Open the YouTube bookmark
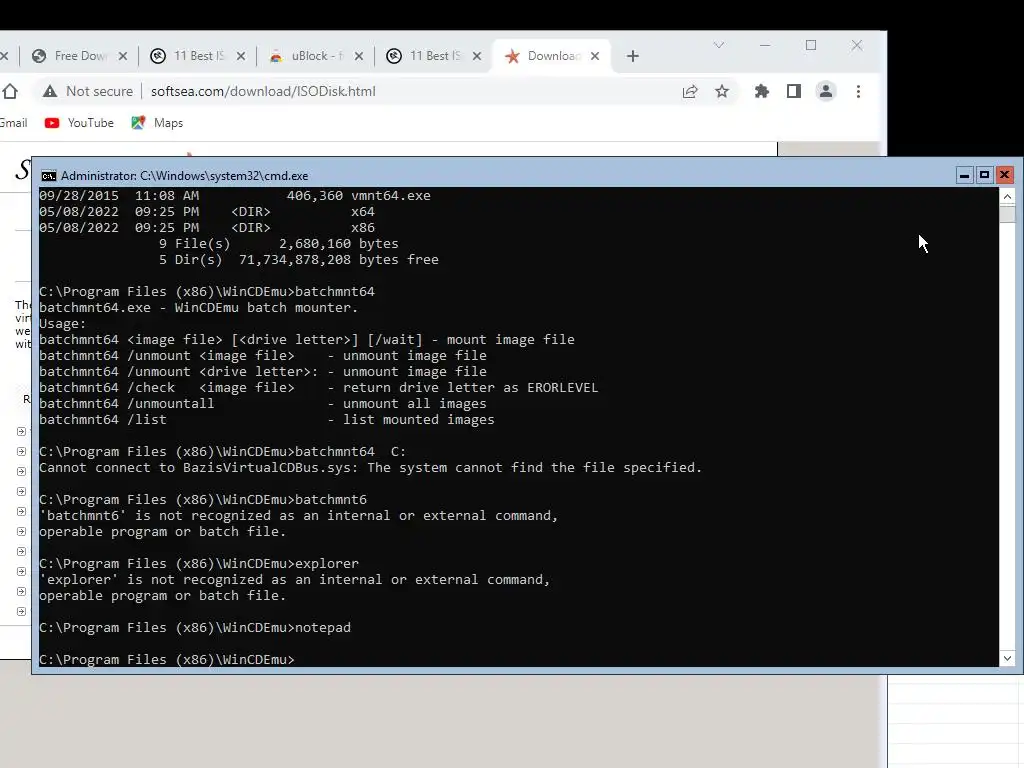The height and width of the screenshot is (768, 1024). pos(79,123)
